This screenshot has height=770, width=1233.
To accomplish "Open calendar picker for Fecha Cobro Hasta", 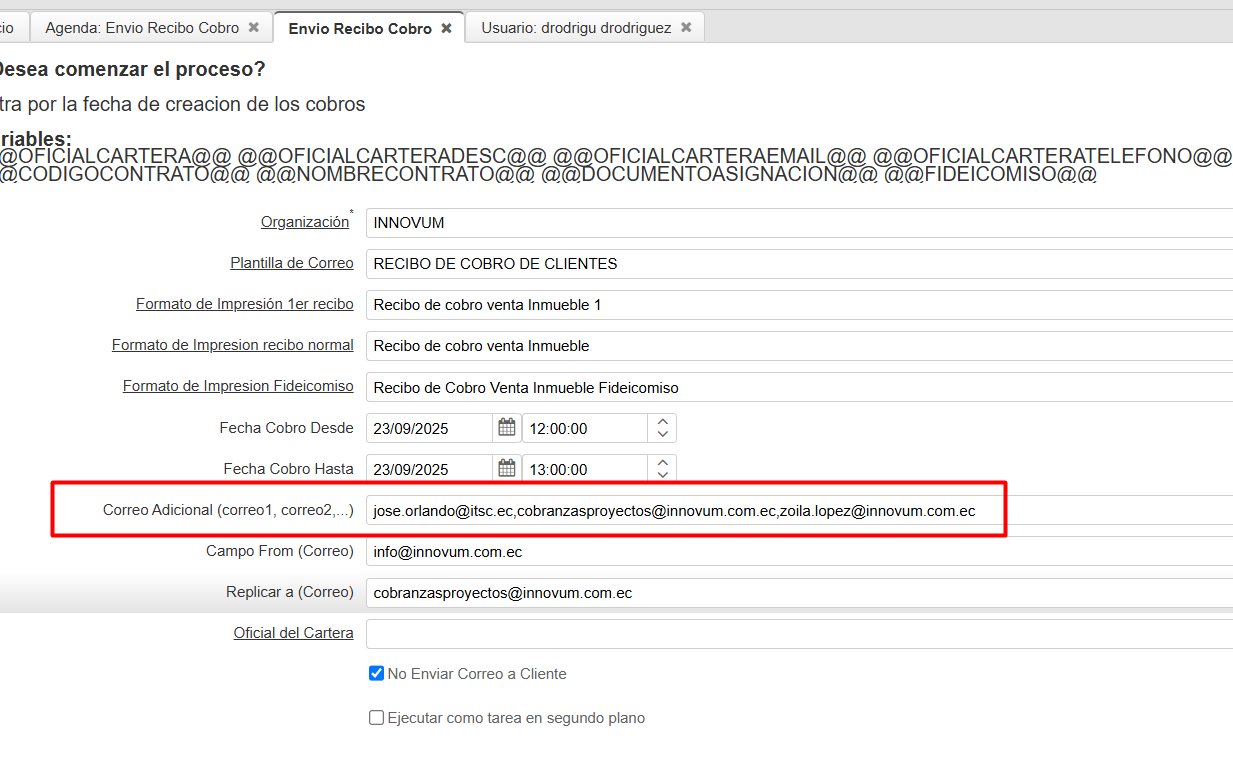I will click(x=507, y=468).
